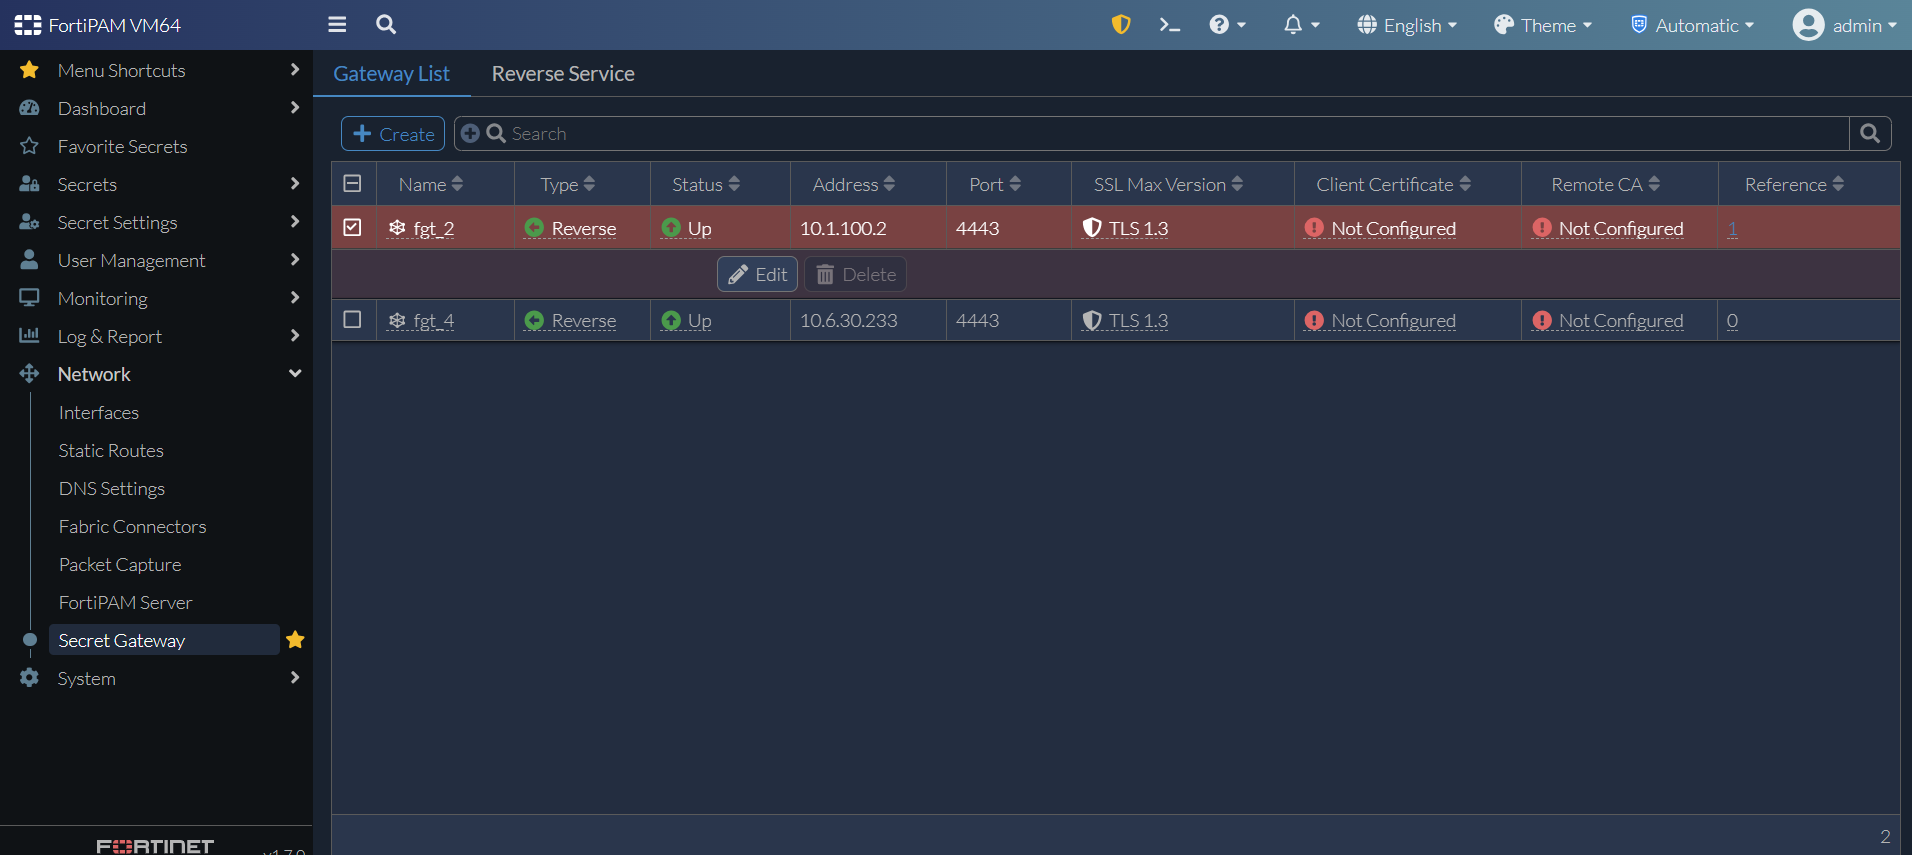Sort by Remote CA column
The image size is (1912, 855).
[x=1606, y=184]
